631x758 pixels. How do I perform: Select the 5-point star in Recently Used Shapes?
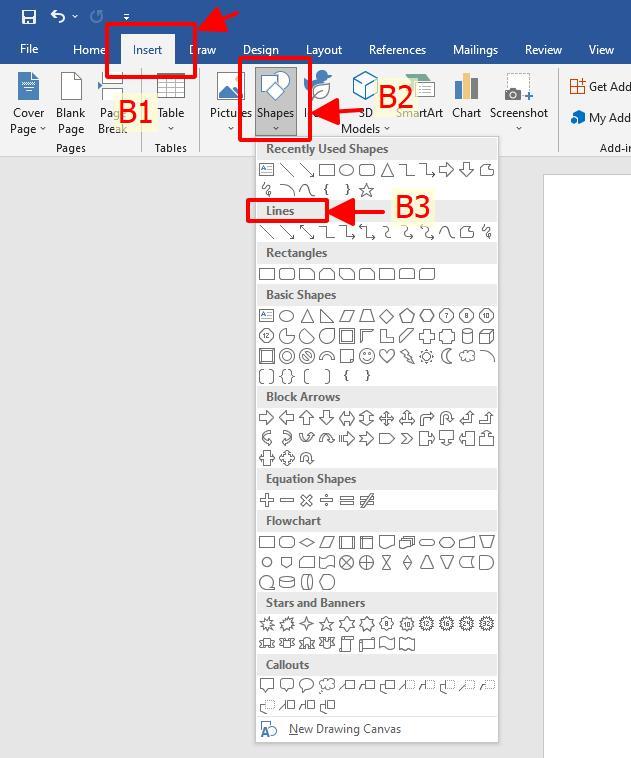pyautogui.click(x=367, y=190)
